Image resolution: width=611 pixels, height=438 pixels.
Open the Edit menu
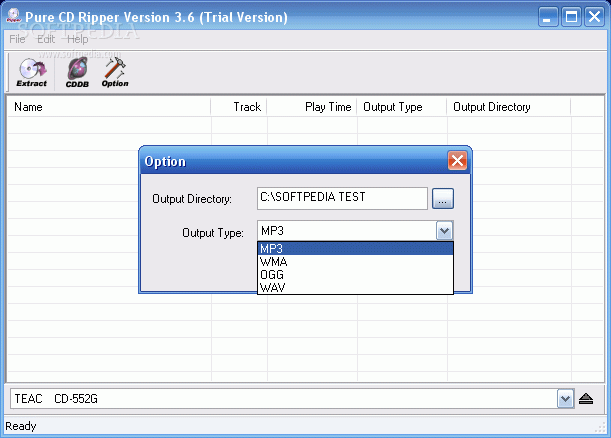point(46,39)
